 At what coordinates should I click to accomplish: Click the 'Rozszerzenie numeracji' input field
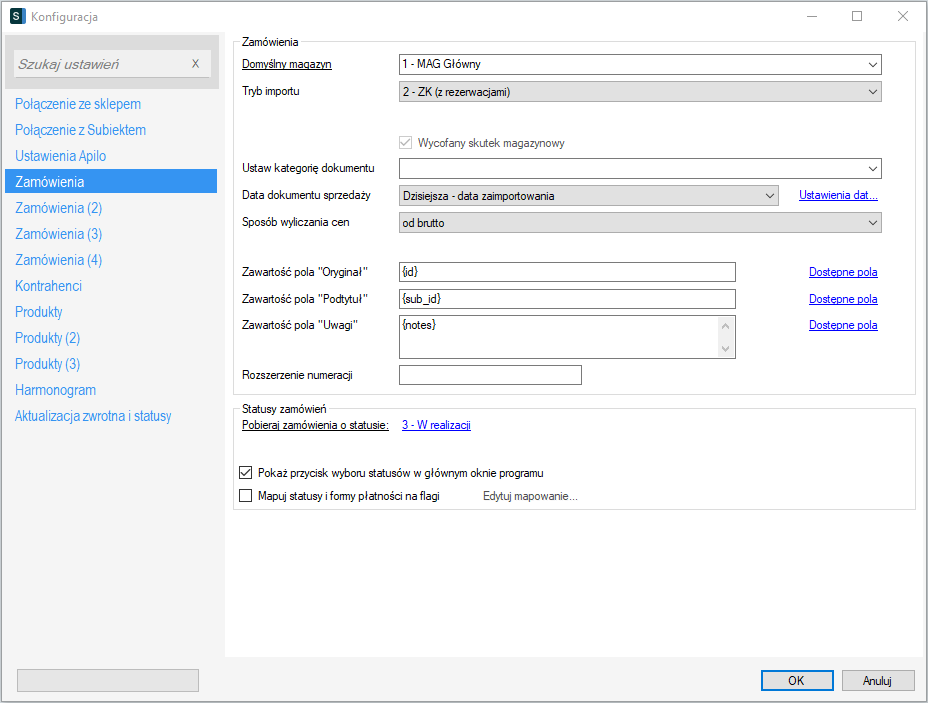point(490,375)
